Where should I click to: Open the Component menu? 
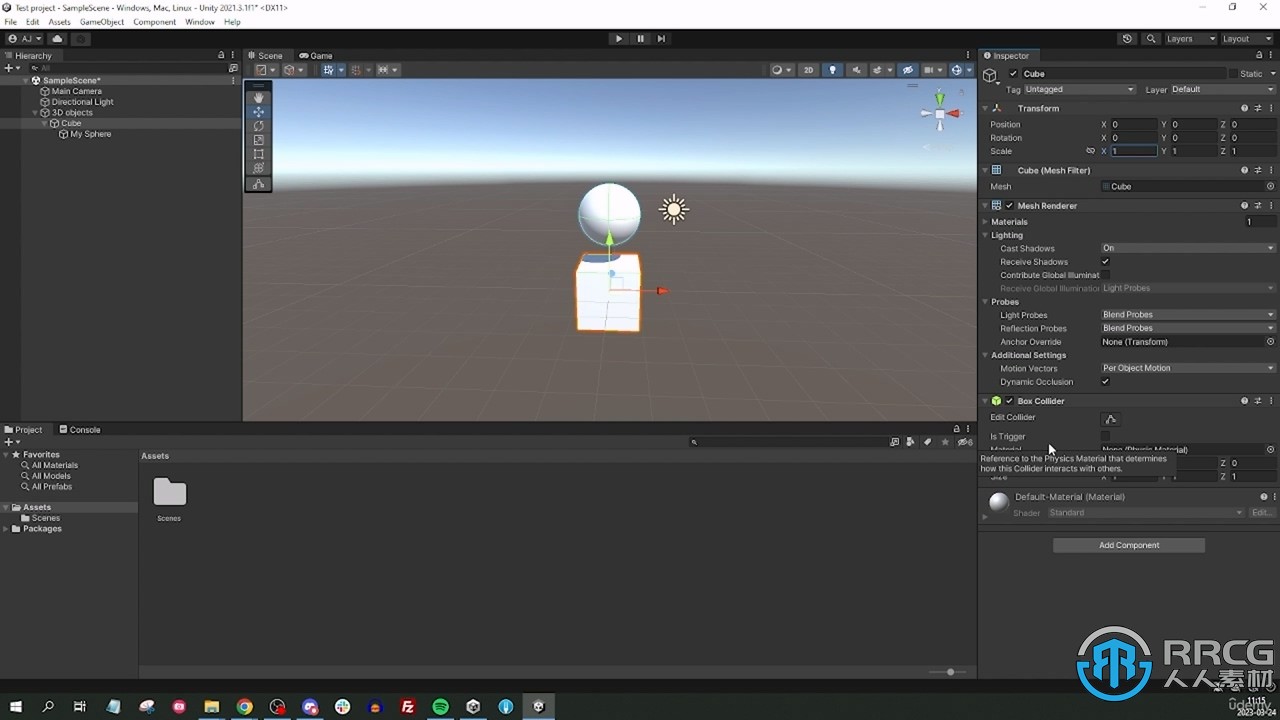(x=154, y=22)
